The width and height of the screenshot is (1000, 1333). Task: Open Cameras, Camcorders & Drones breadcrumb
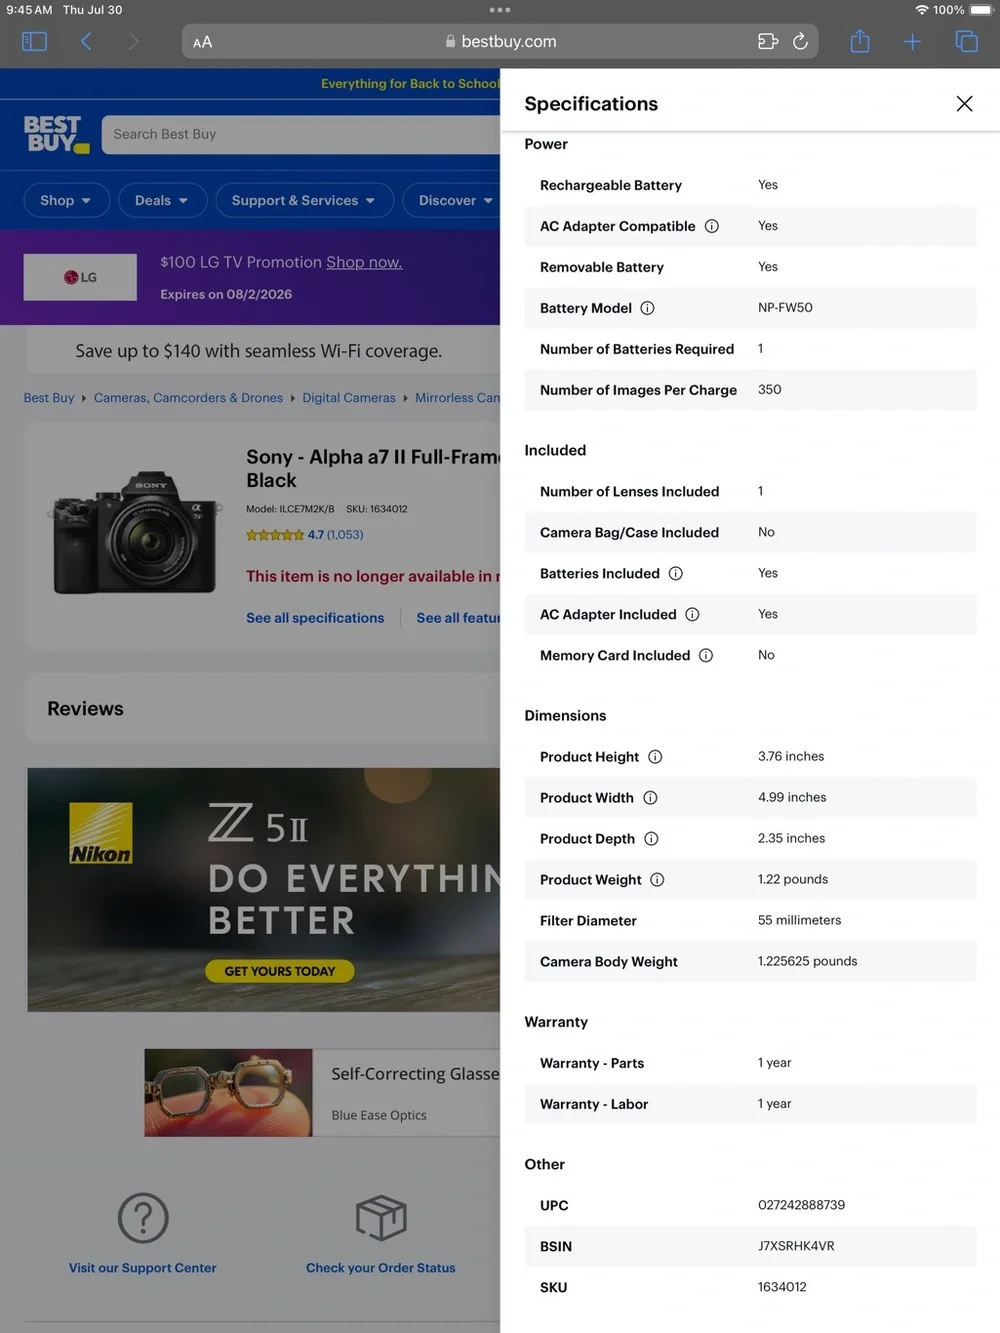point(188,398)
